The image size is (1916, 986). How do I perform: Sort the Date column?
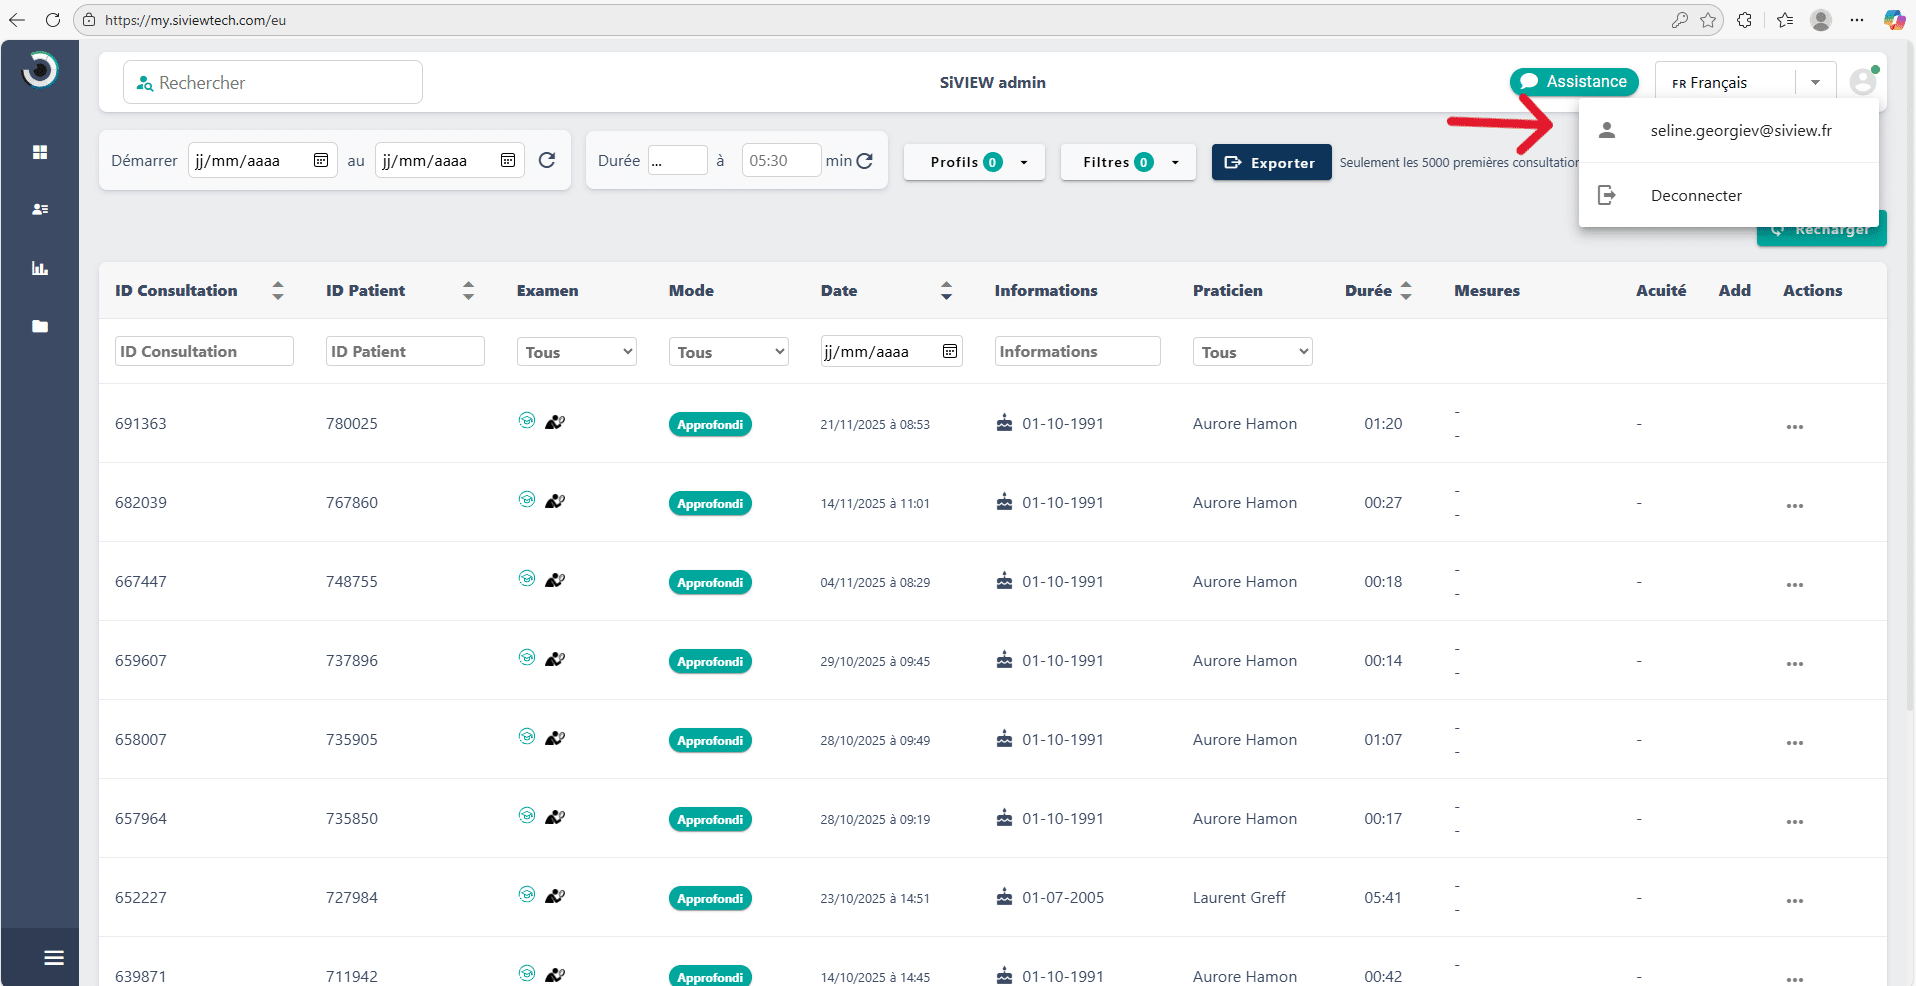(946, 291)
